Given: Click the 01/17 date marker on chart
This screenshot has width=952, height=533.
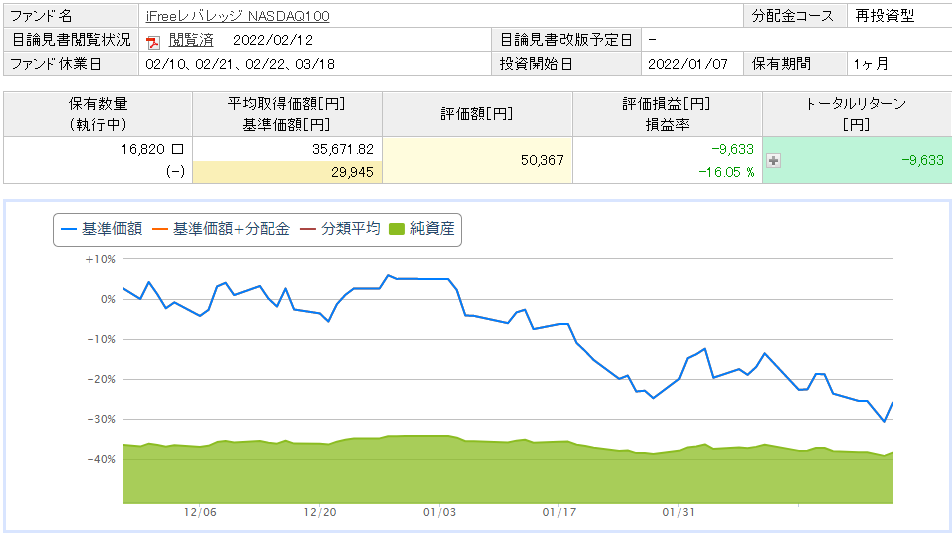Looking at the screenshot, I should [x=559, y=512].
